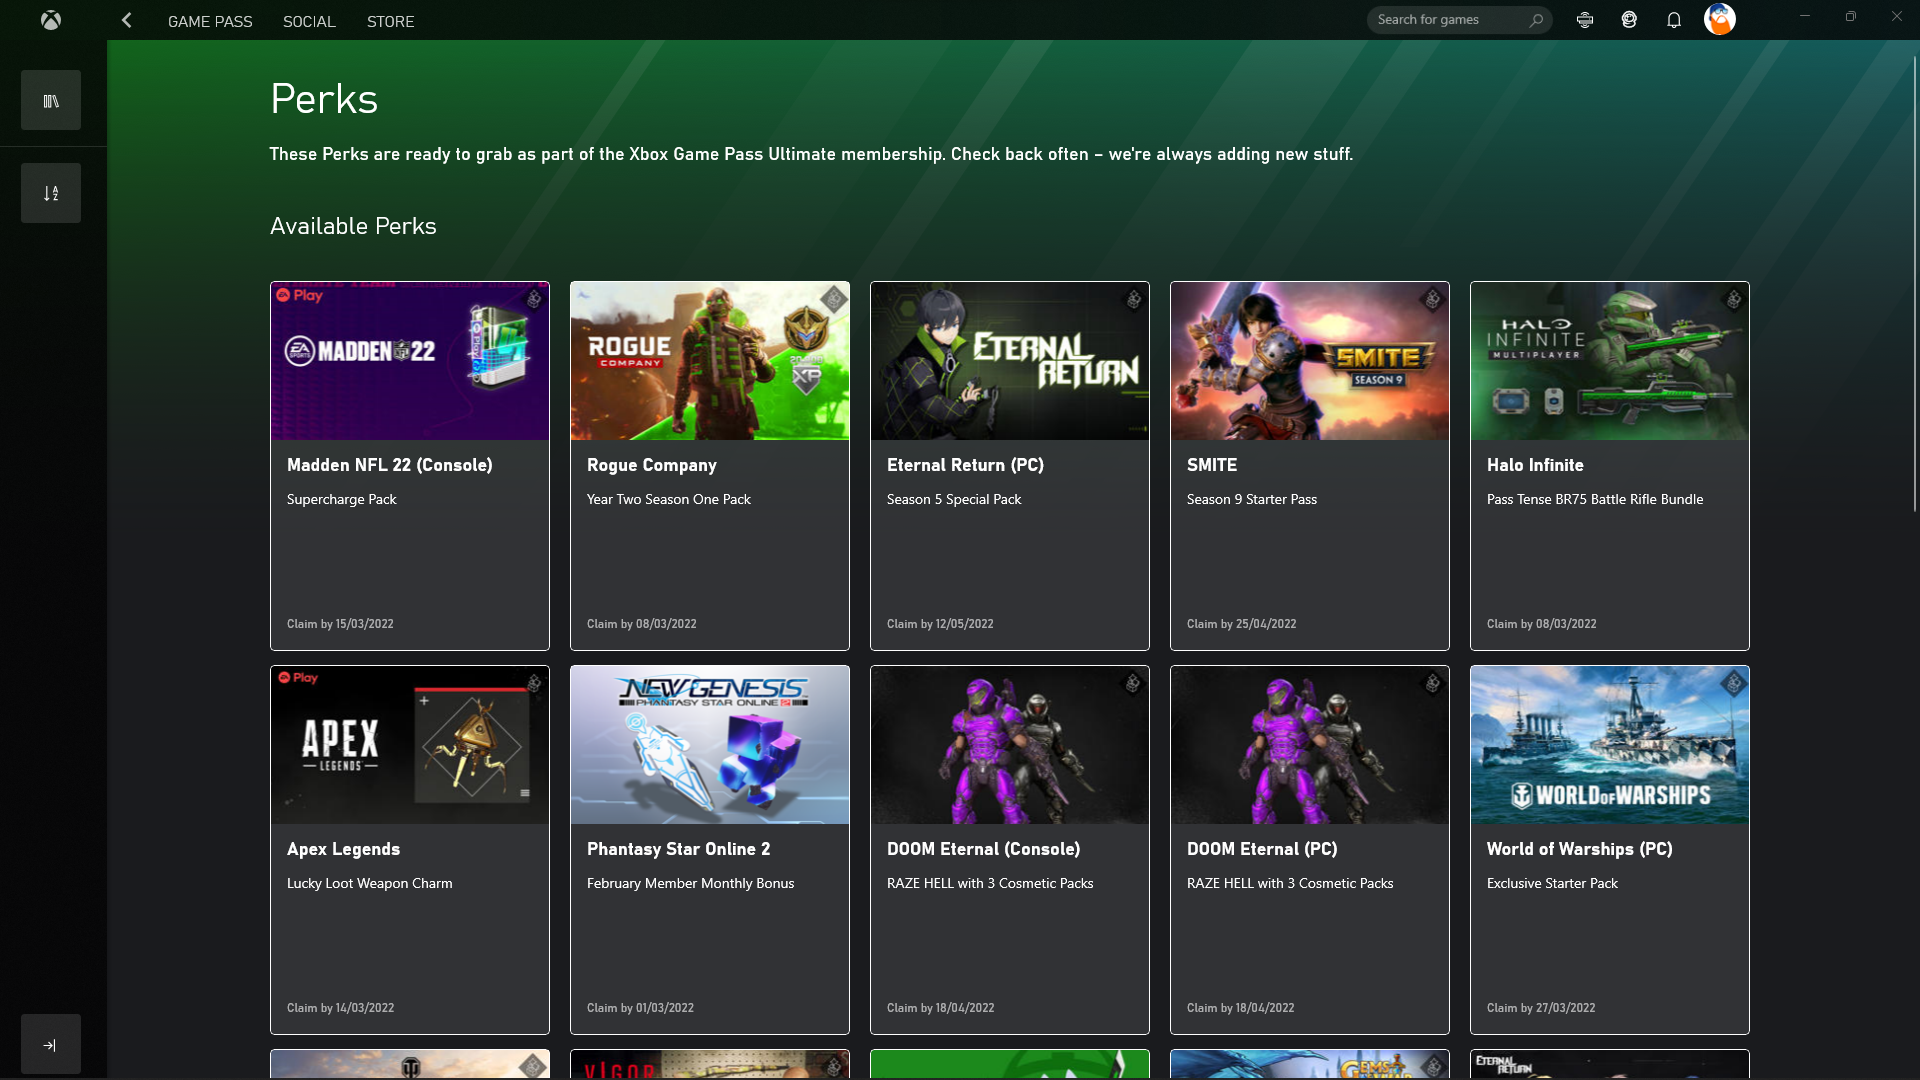Screen dimensions: 1920x1080
Task: Open the GAME PASS tab
Action: click(x=210, y=21)
